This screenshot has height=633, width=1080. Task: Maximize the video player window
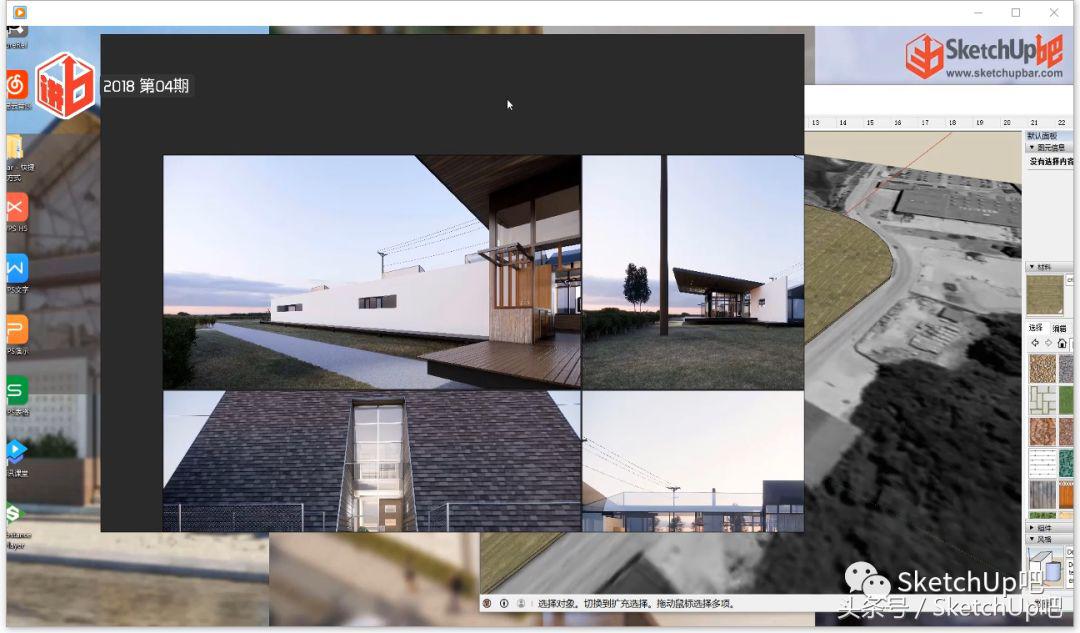[1016, 12]
